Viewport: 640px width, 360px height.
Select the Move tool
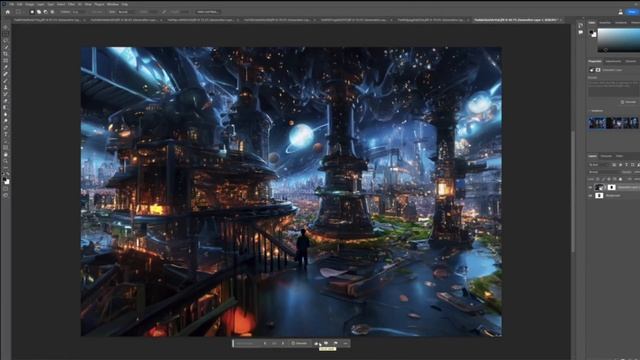pyautogui.click(x=6, y=27)
